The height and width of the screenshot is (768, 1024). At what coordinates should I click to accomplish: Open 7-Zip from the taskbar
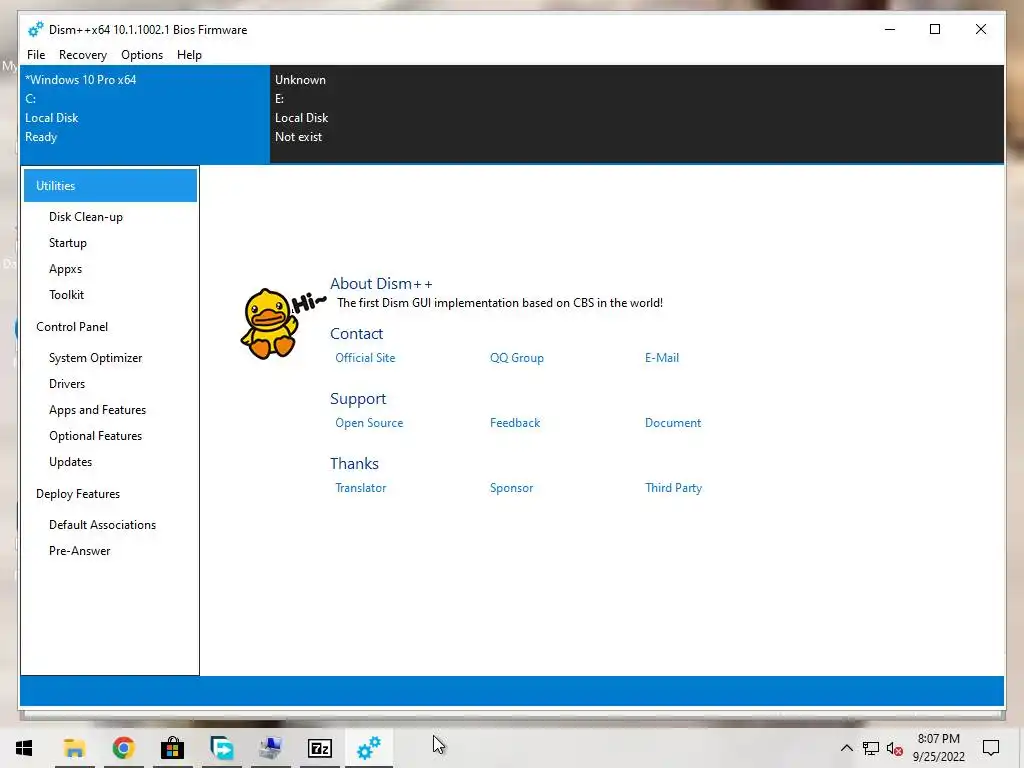319,748
